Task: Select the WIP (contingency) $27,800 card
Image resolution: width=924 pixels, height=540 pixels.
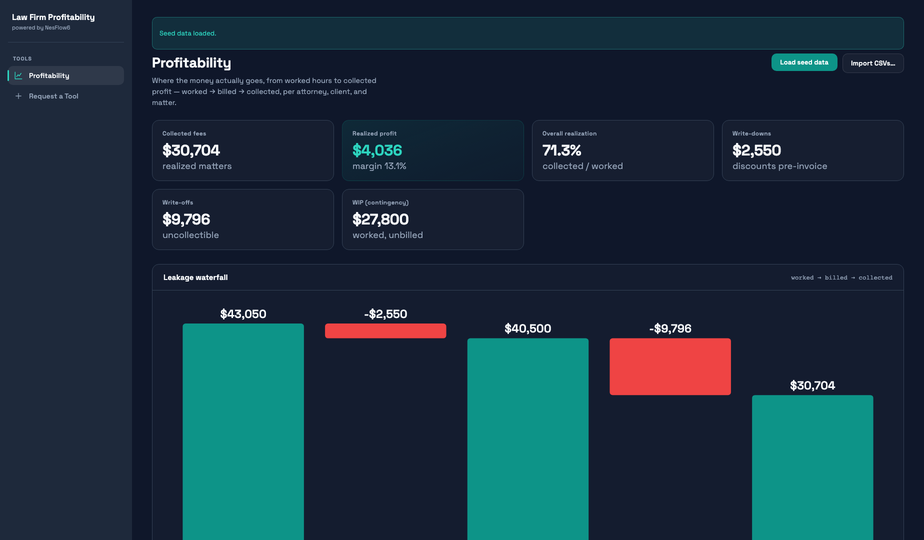Action: pos(433,219)
